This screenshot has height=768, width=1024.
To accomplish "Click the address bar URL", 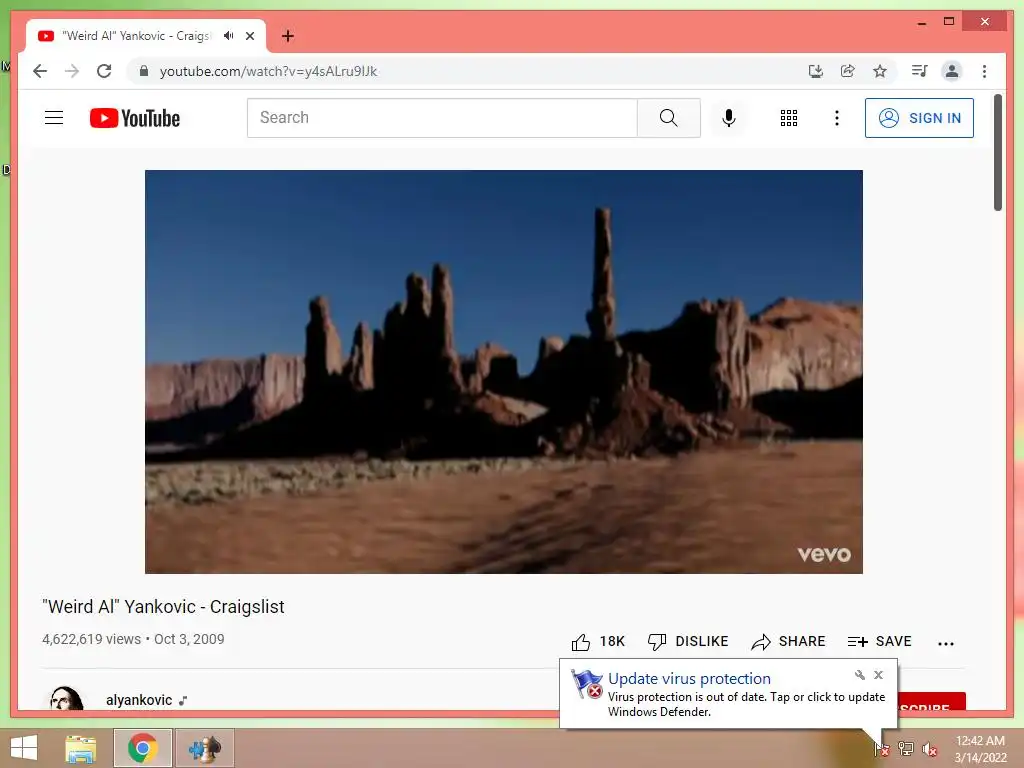I will click(268, 71).
